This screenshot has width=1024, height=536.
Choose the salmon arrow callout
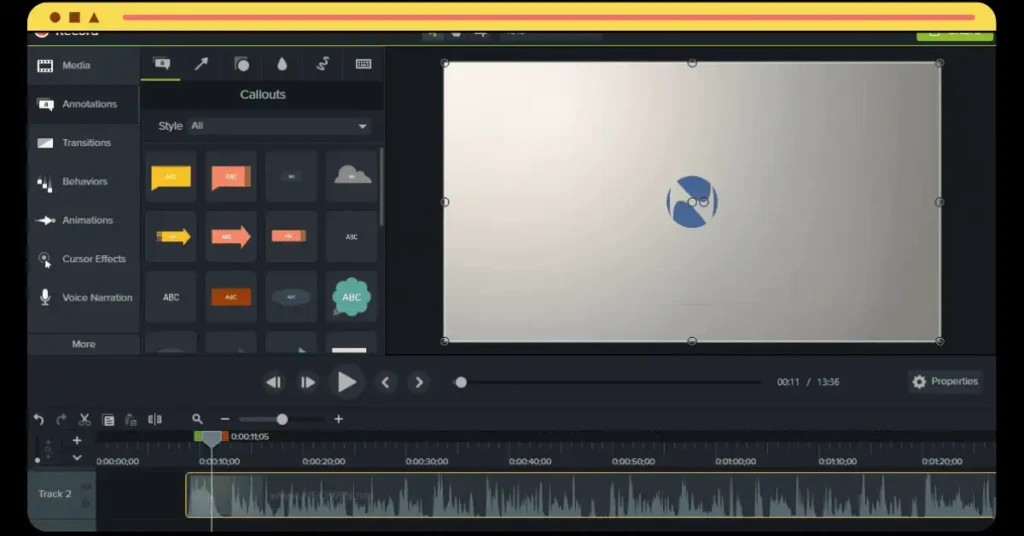coord(231,236)
